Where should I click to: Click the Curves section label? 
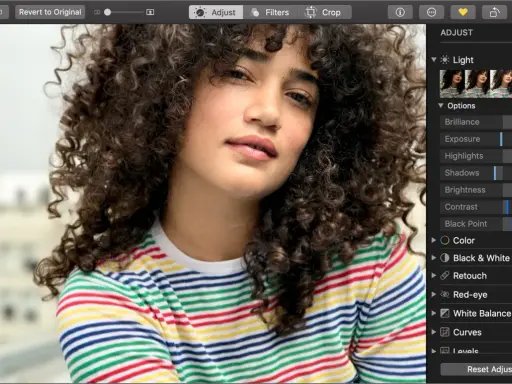point(467,332)
